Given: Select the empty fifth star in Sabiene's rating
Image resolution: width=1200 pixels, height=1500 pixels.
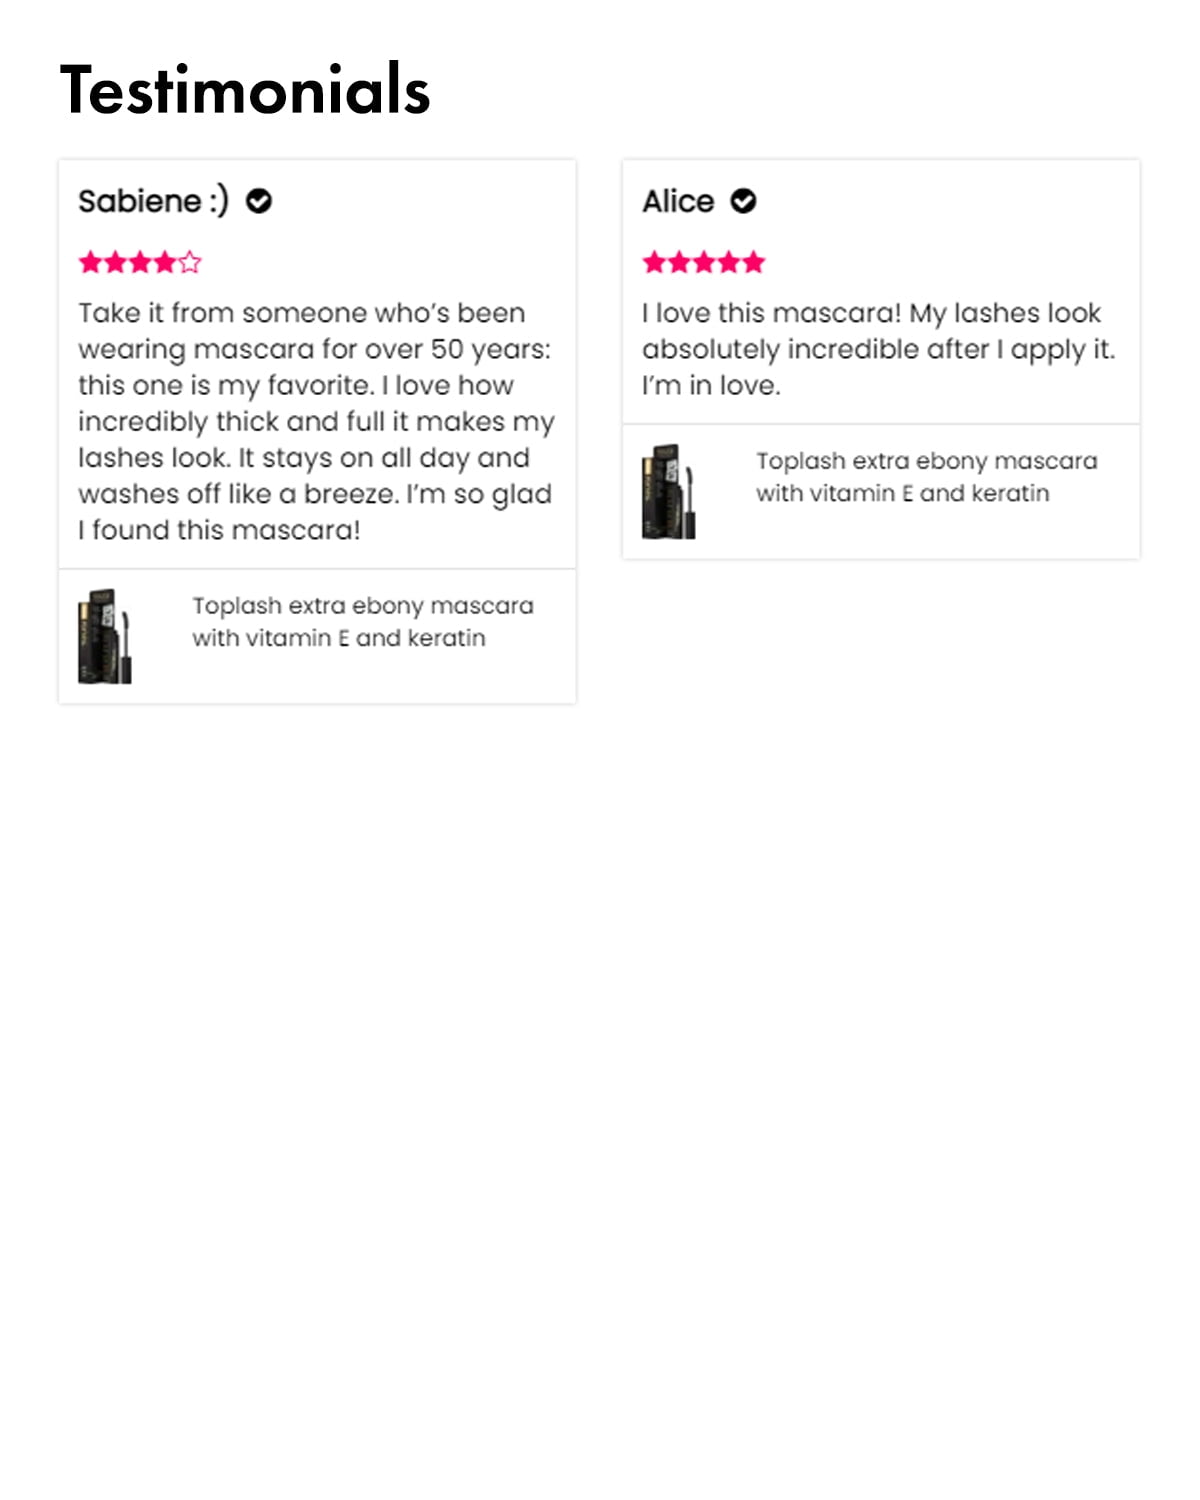Looking at the screenshot, I should click(x=190, y=263).
